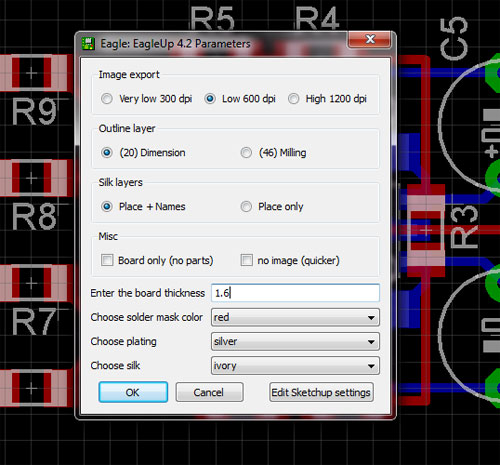Enable Board only (no parts) checkbox
The image size is (500, 465).
[107, 260]
